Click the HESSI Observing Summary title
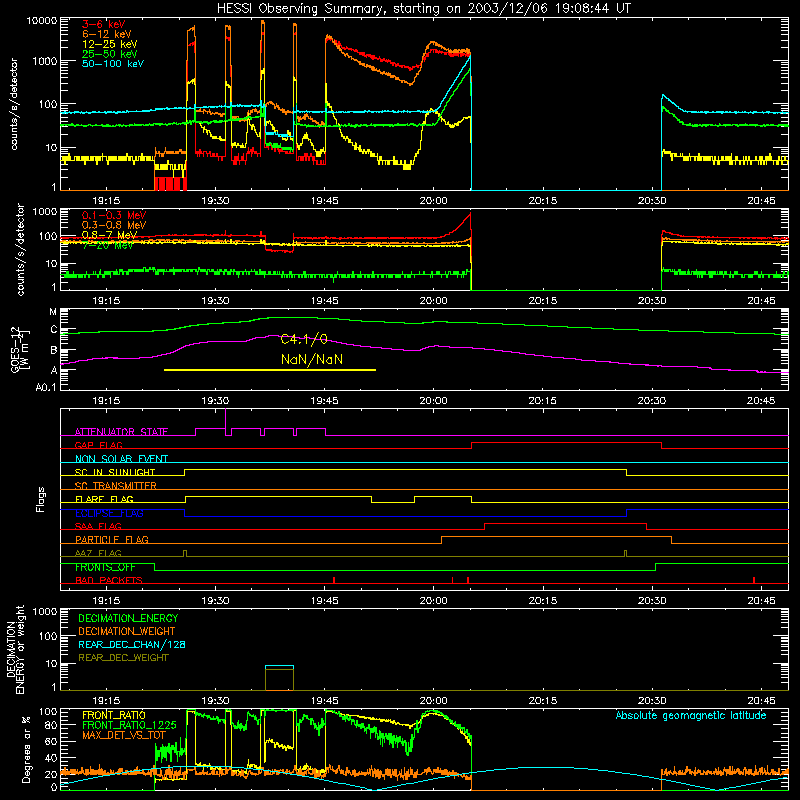 coord(424,9)
